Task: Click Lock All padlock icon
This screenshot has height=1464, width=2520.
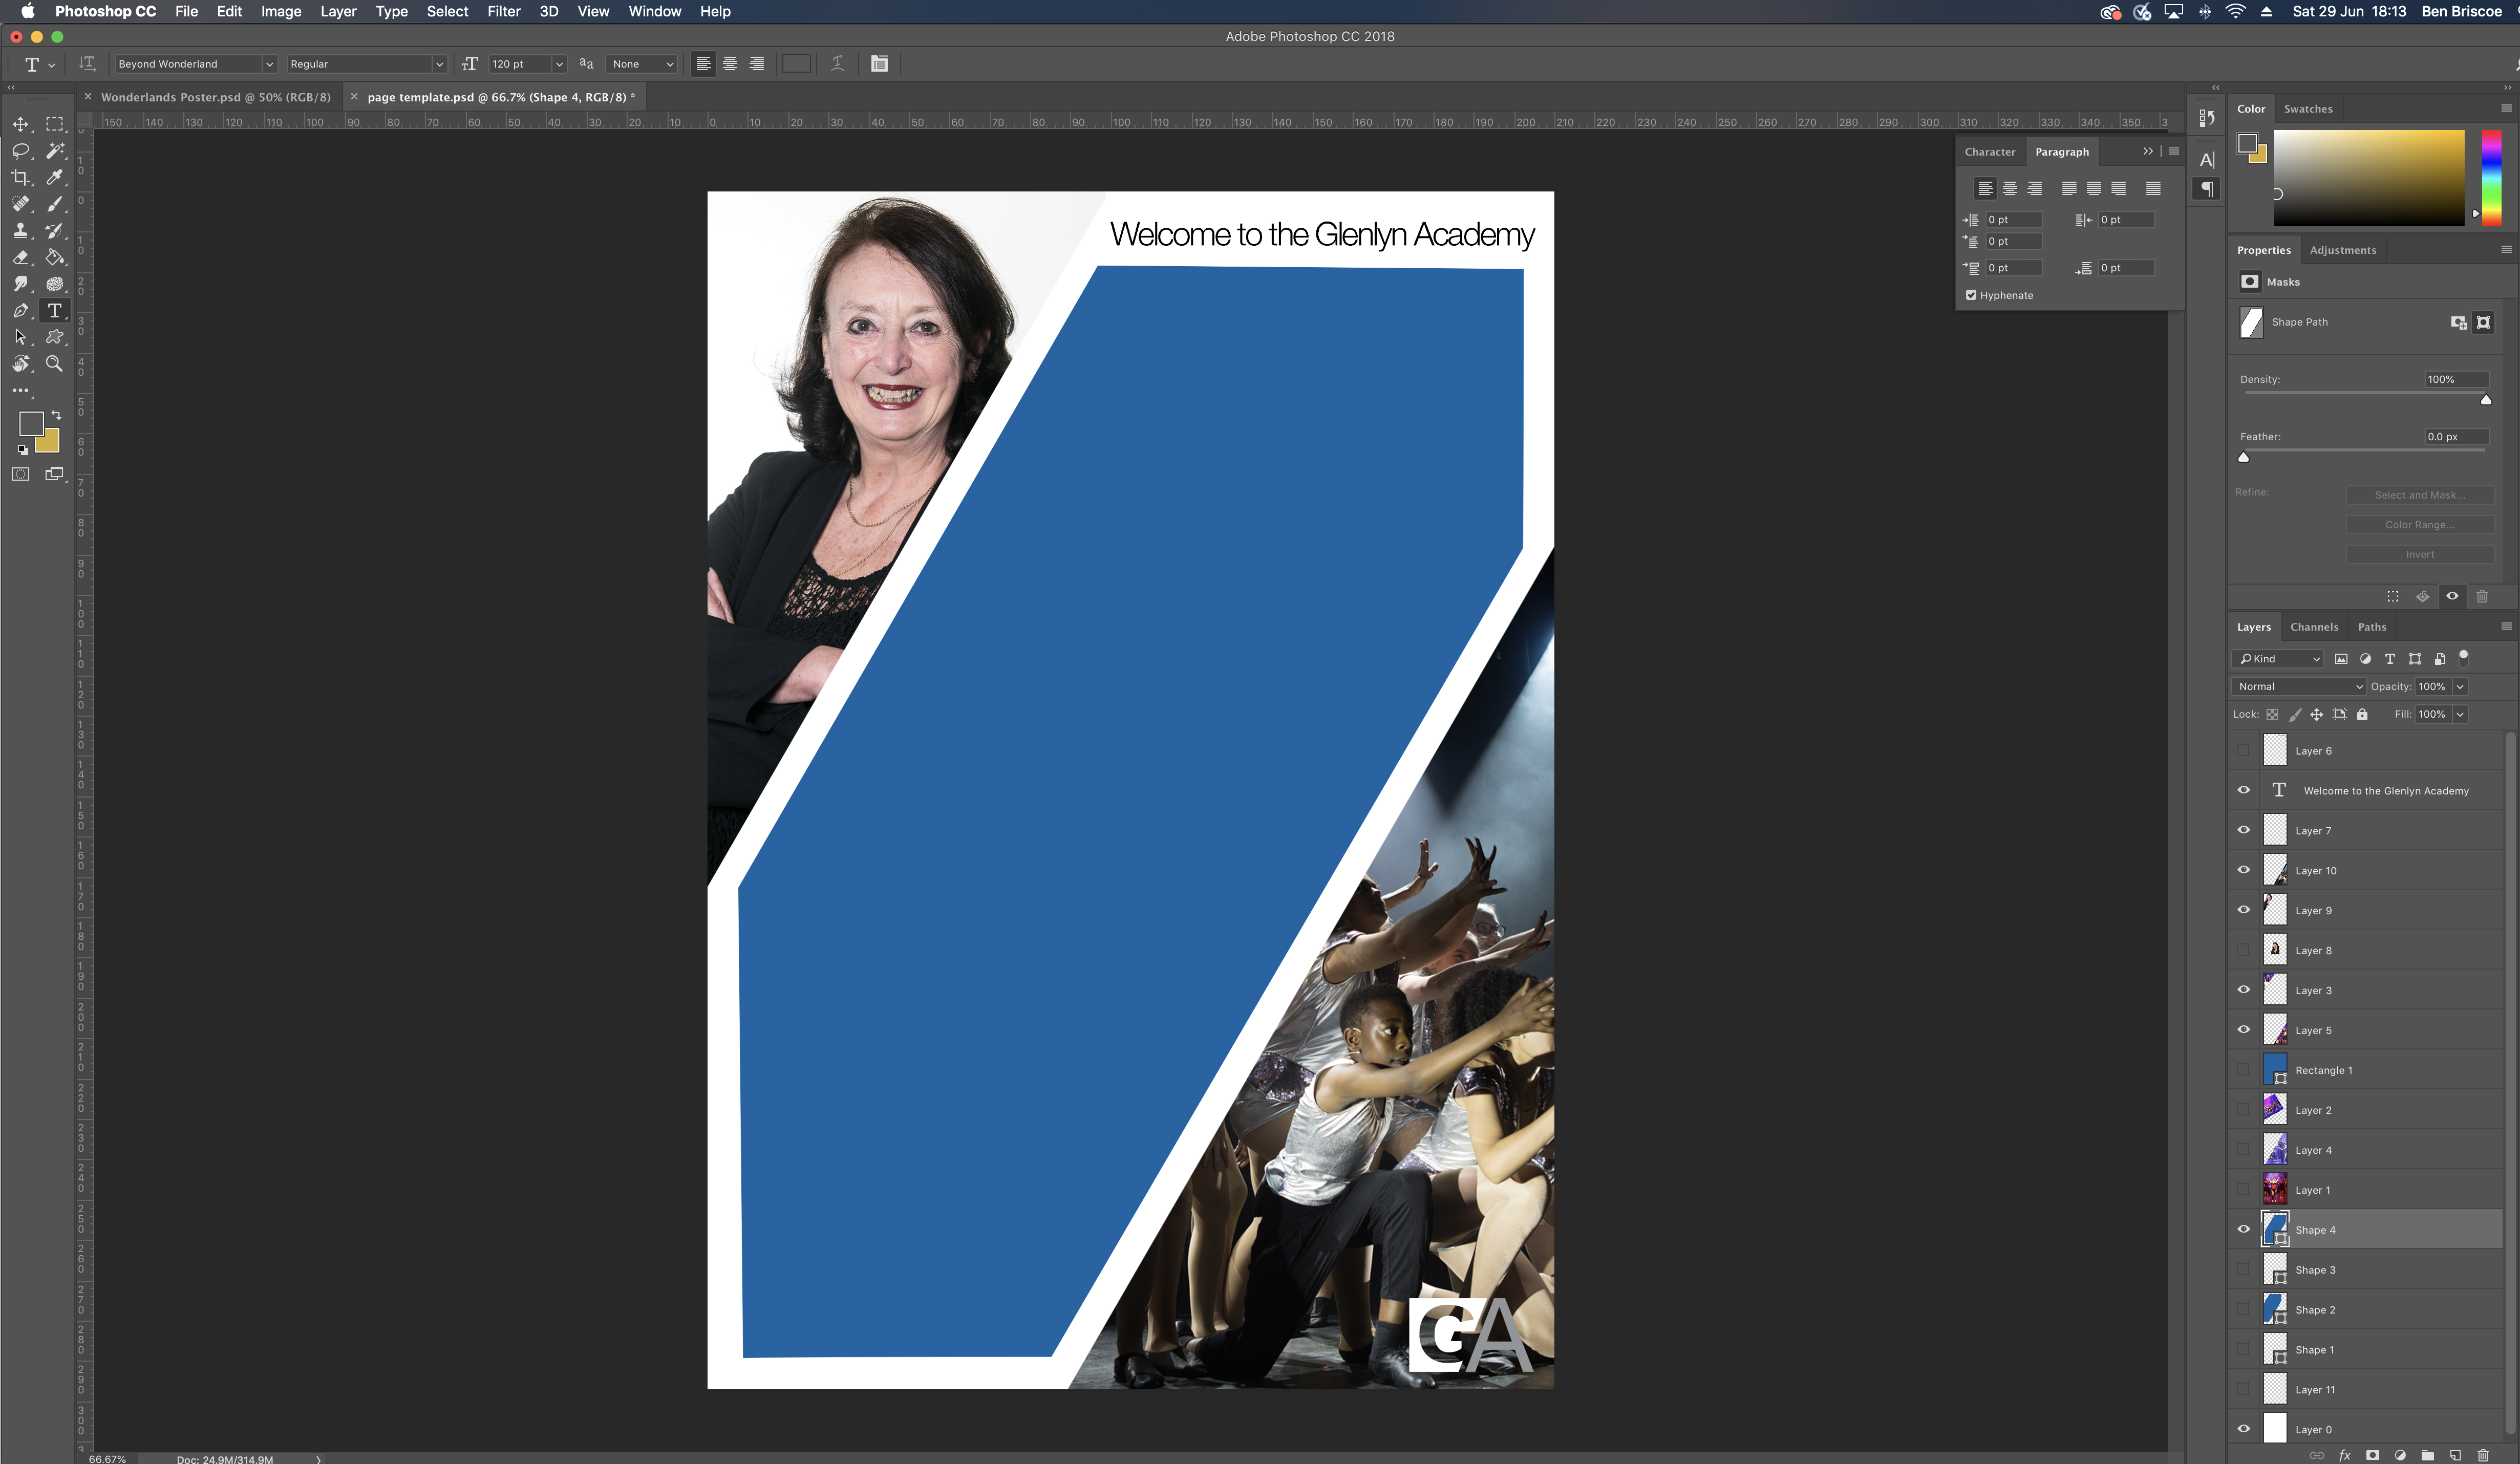Action: pyautogui.click(x=2362, y=714)
